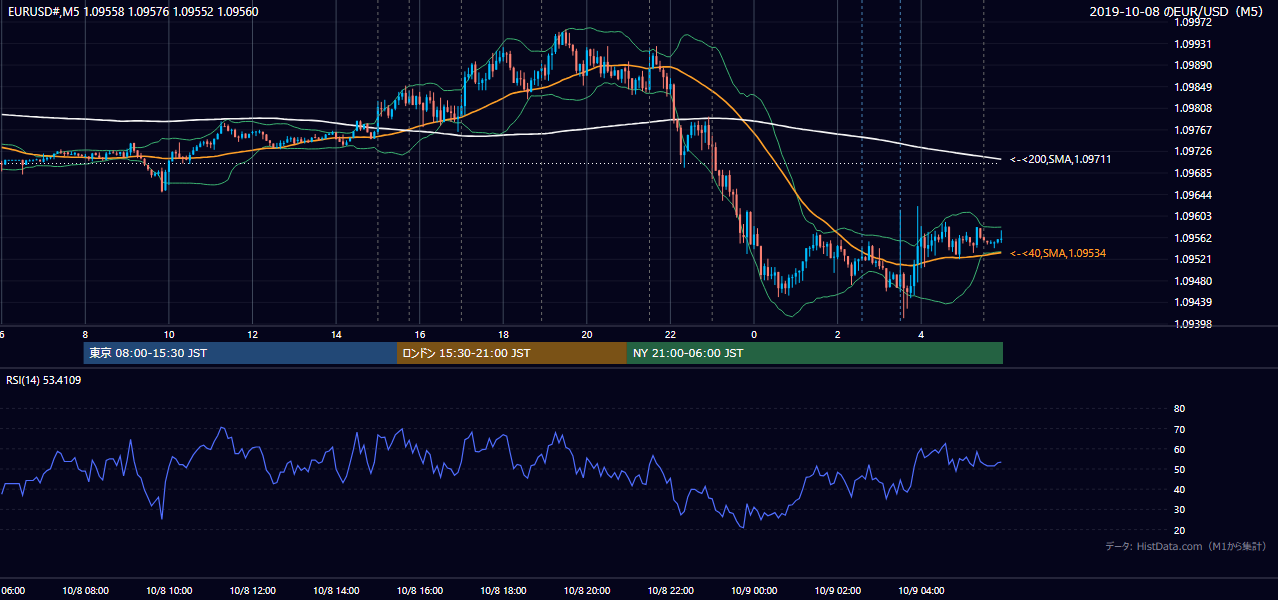Click hour label 20 on price chart axis
The width and height of the screenshot is (1278, 600).
587,334
